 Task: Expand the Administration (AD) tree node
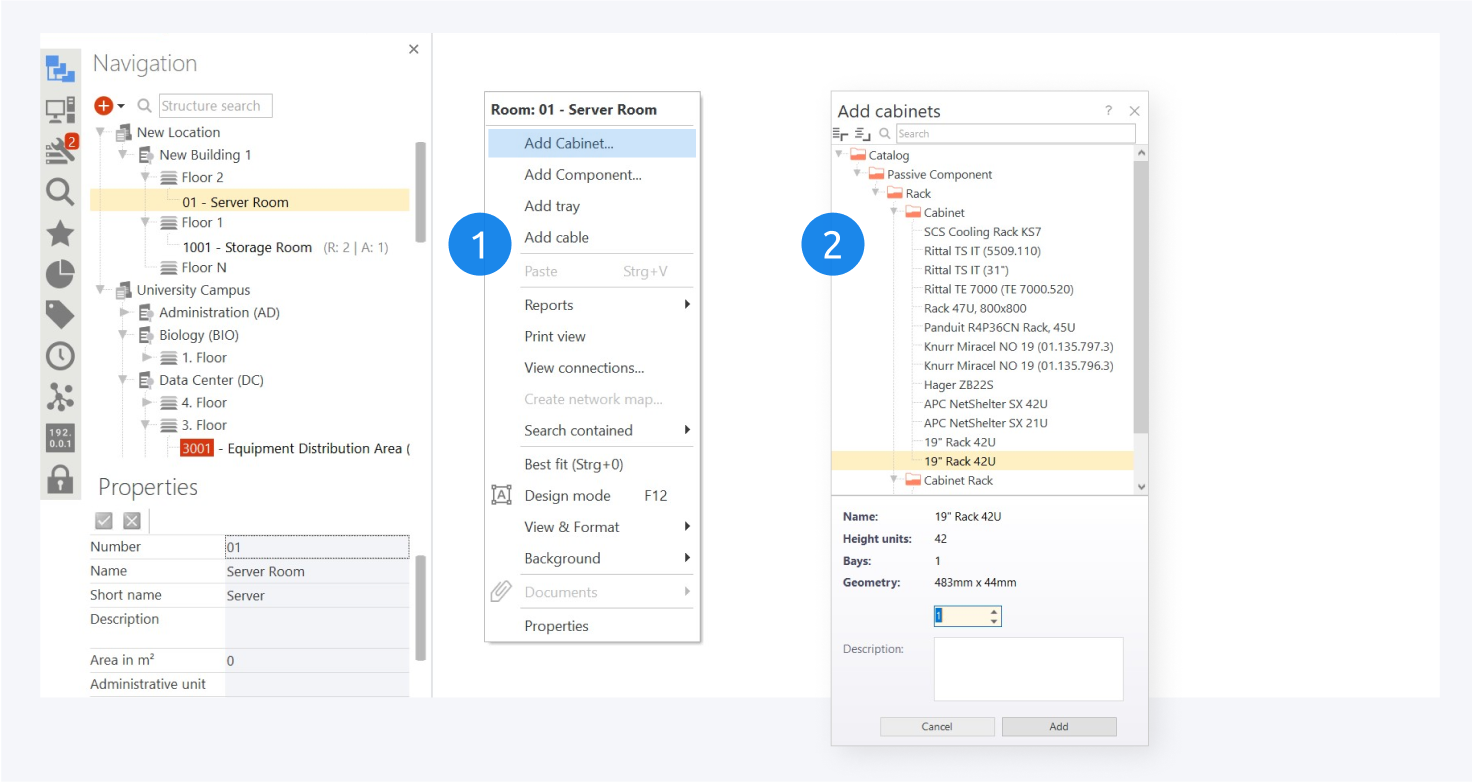tap(124, 313)
